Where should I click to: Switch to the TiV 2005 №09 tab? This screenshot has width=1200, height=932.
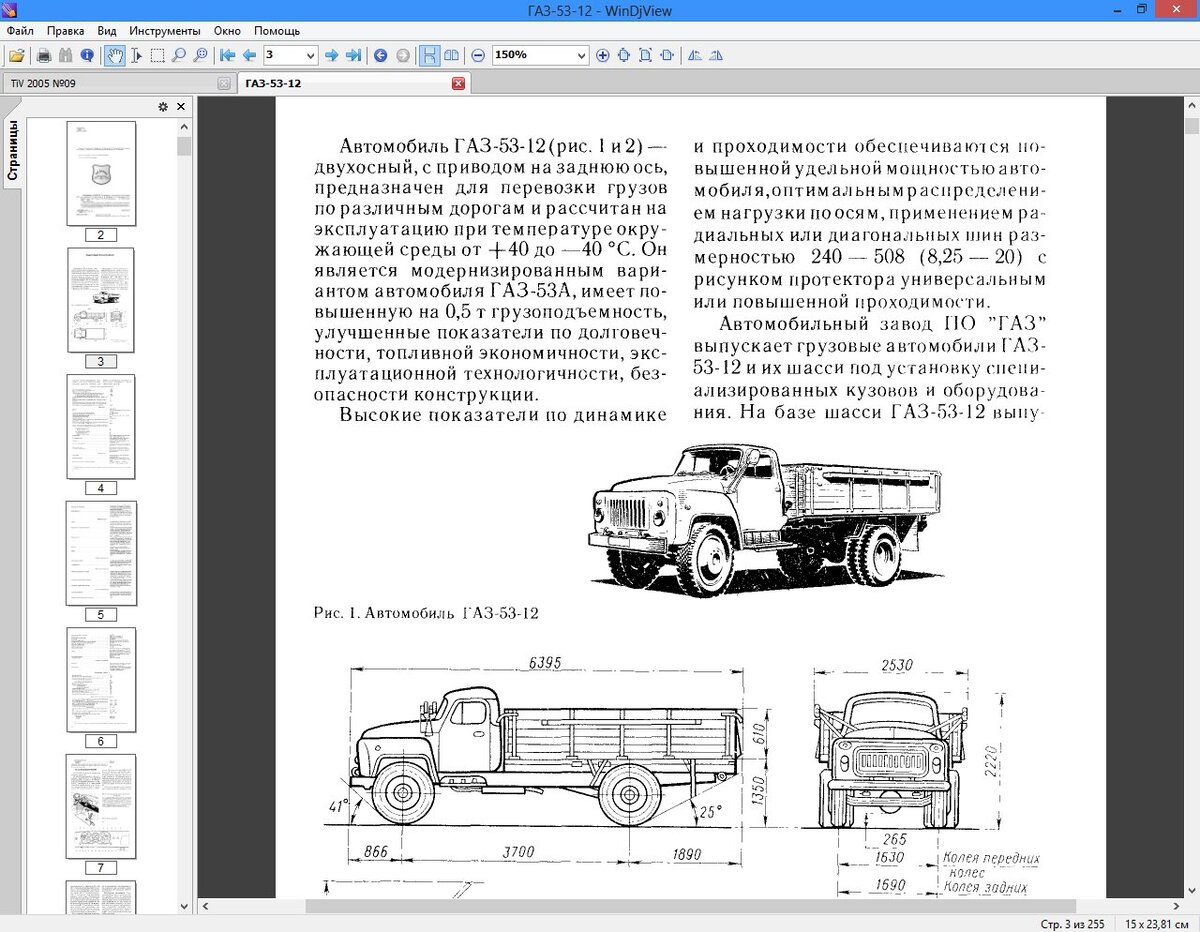coord(43,84)
